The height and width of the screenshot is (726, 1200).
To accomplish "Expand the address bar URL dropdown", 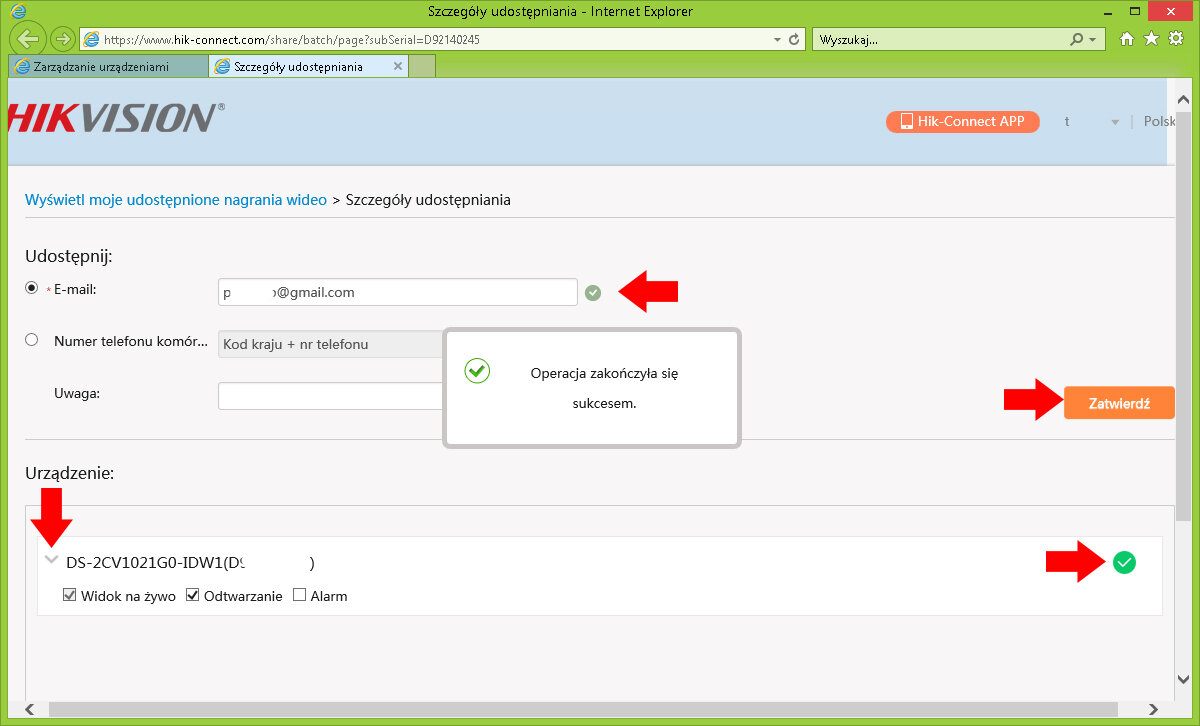I will 777,40.
